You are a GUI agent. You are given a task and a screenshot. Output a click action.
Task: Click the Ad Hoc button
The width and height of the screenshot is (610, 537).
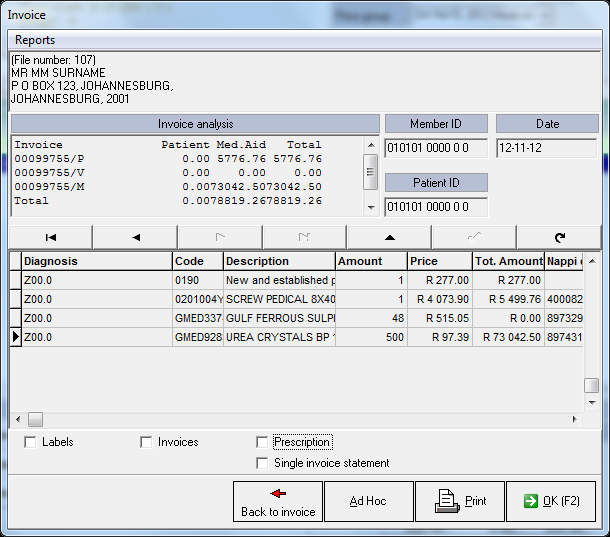click(367, 501)
